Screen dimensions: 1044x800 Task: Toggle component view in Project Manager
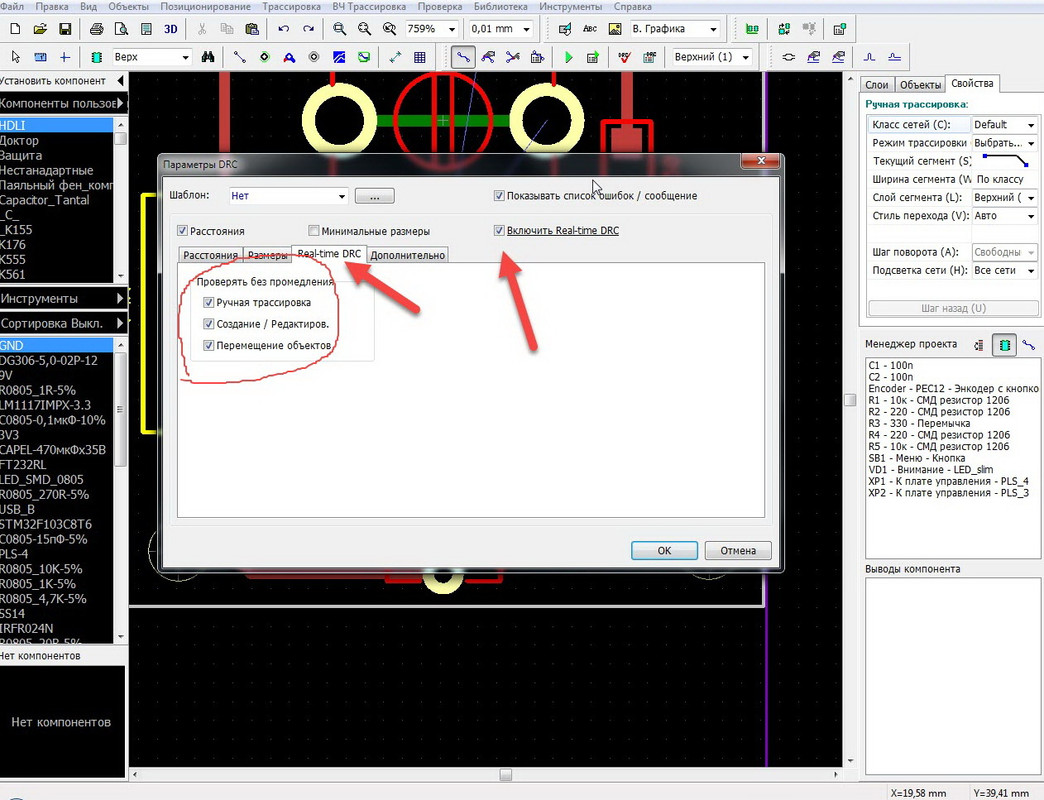(1005, 345)
